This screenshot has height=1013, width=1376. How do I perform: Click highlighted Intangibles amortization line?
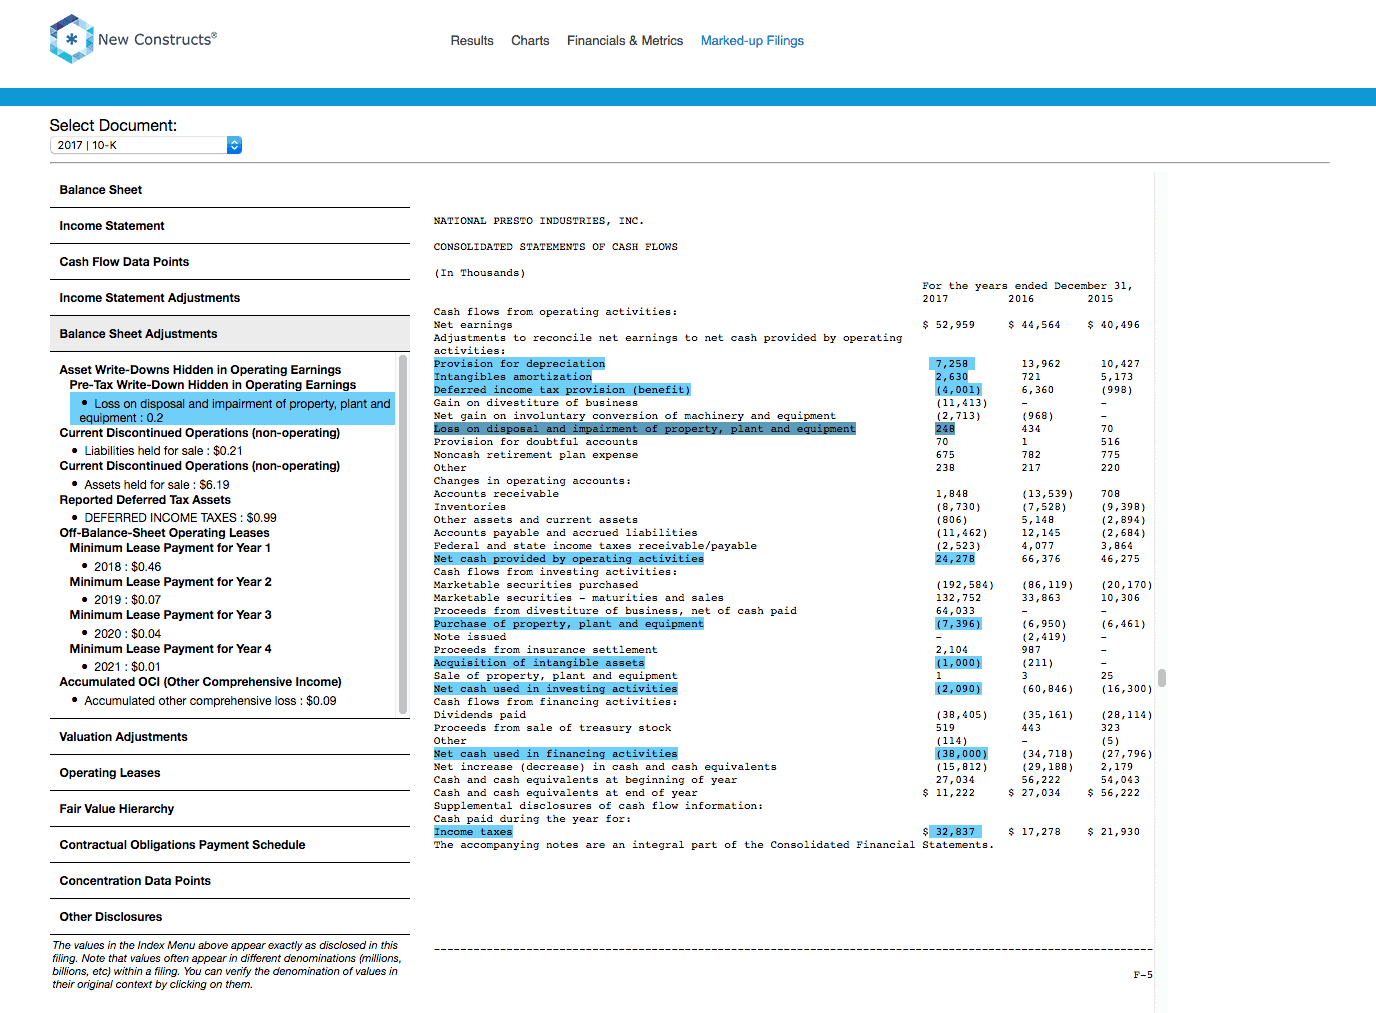coord(512,377)
